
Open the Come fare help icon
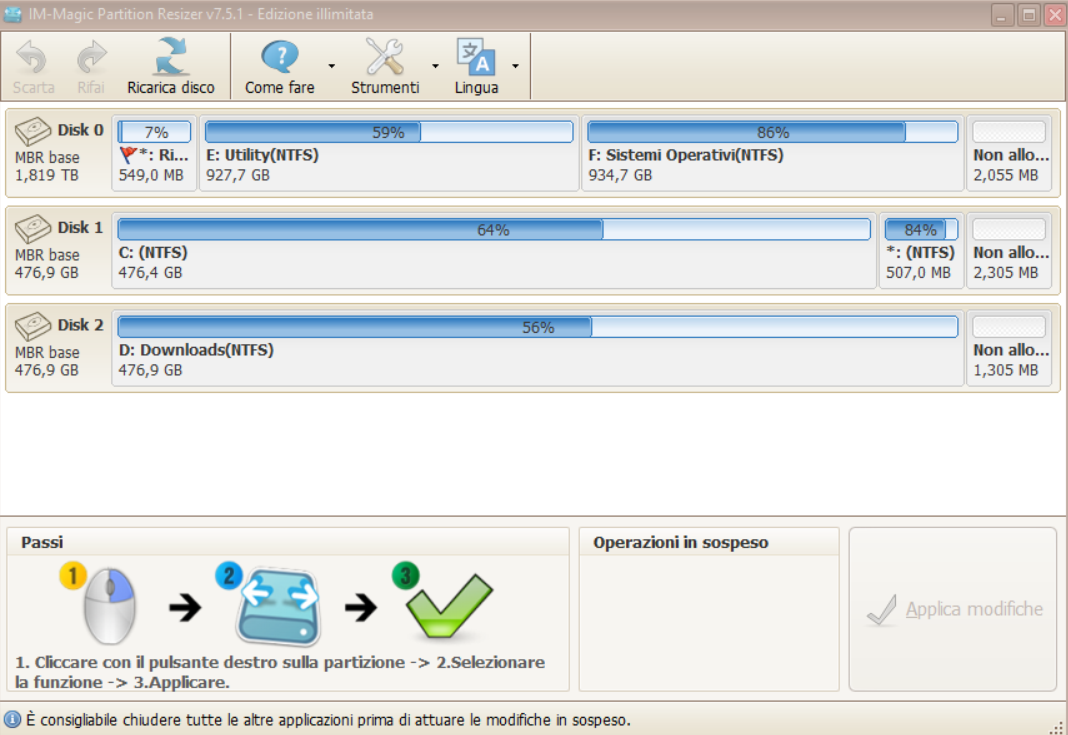pyautogui.click(x=280, y=57)
